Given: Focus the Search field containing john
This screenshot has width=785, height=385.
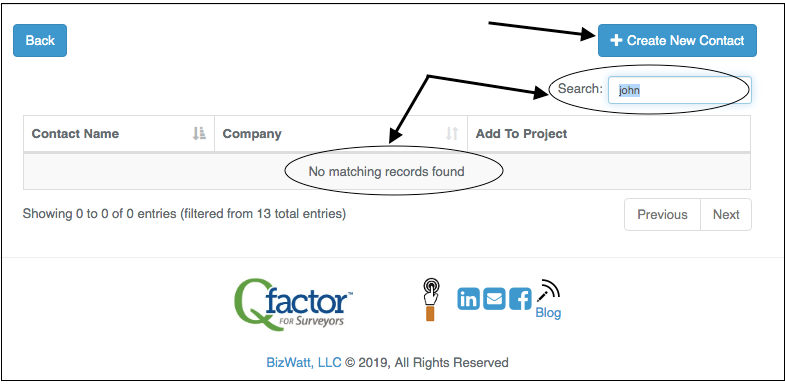Looking at the screenshot, I should (x=679, y=90).
